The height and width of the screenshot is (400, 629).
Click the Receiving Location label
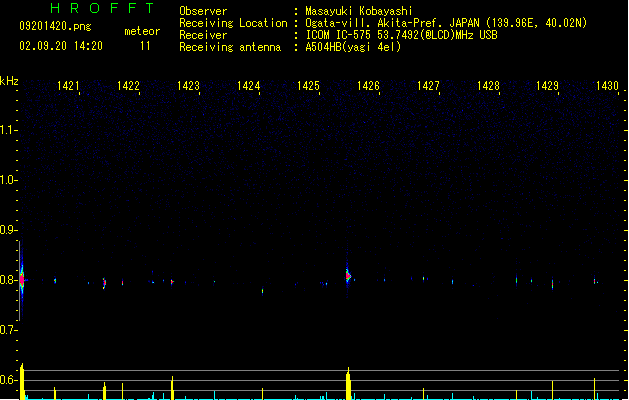click(233, 23)
